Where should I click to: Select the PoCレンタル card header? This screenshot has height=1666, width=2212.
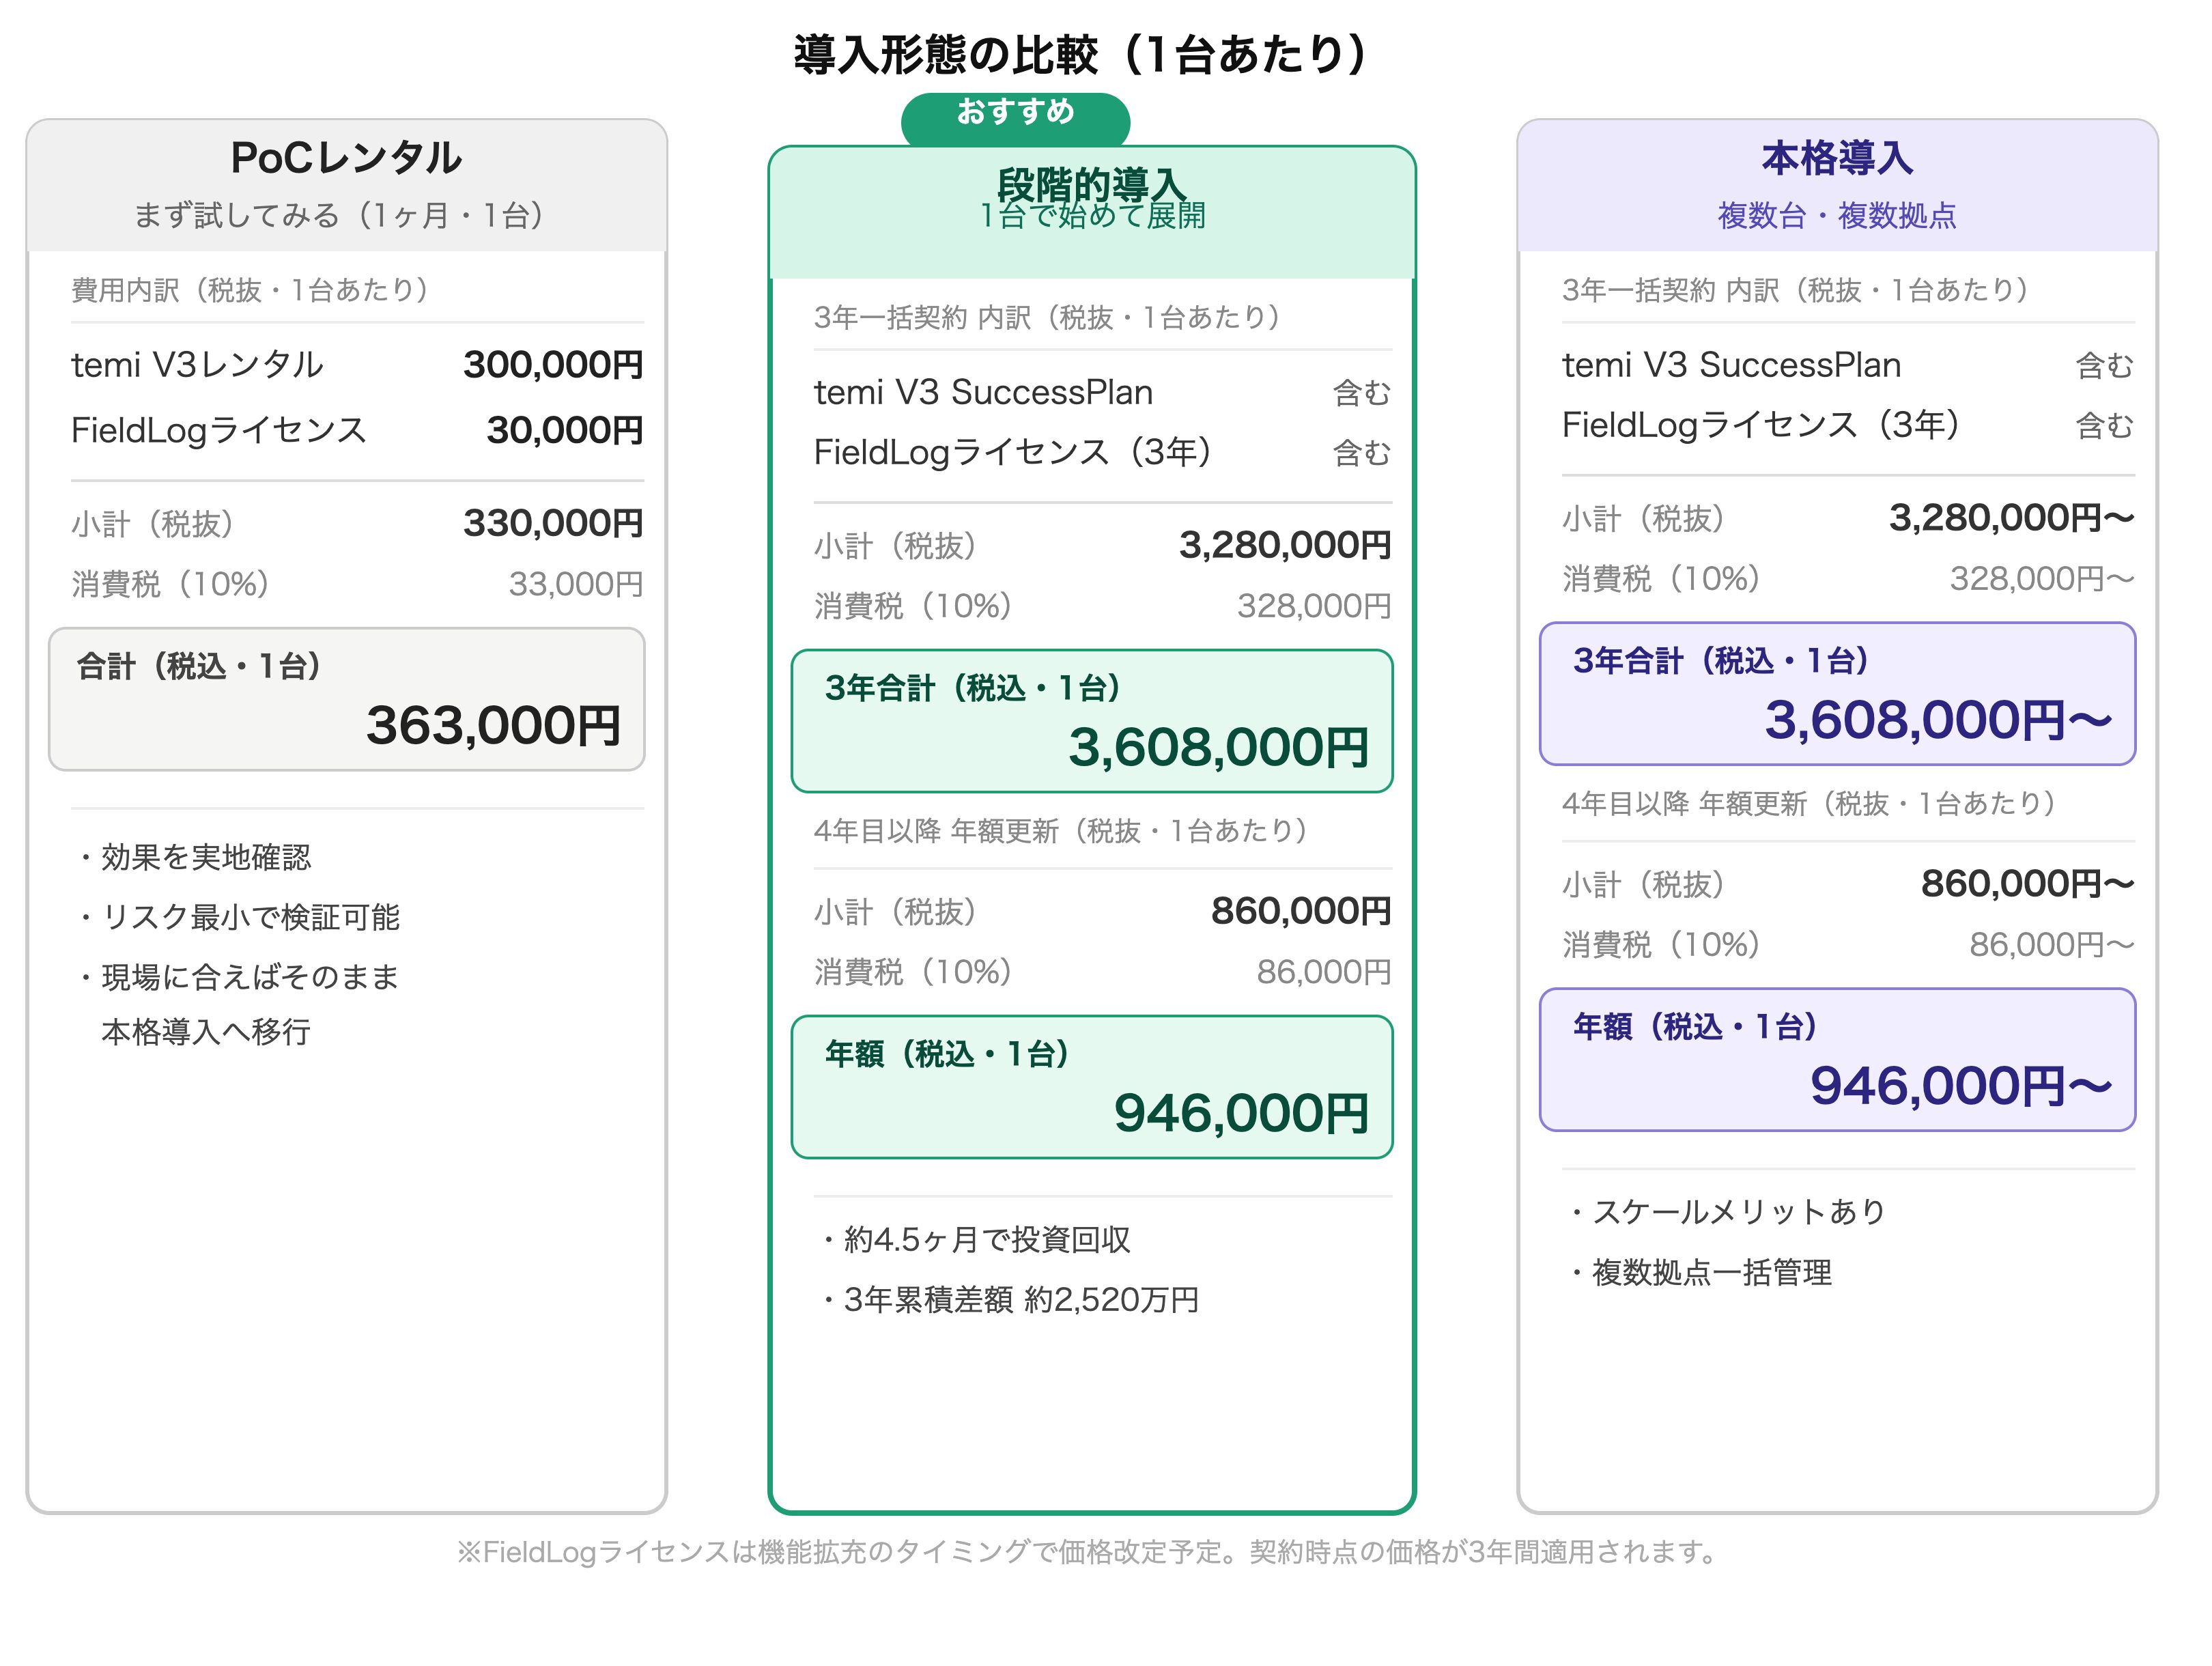click(346, 185)
